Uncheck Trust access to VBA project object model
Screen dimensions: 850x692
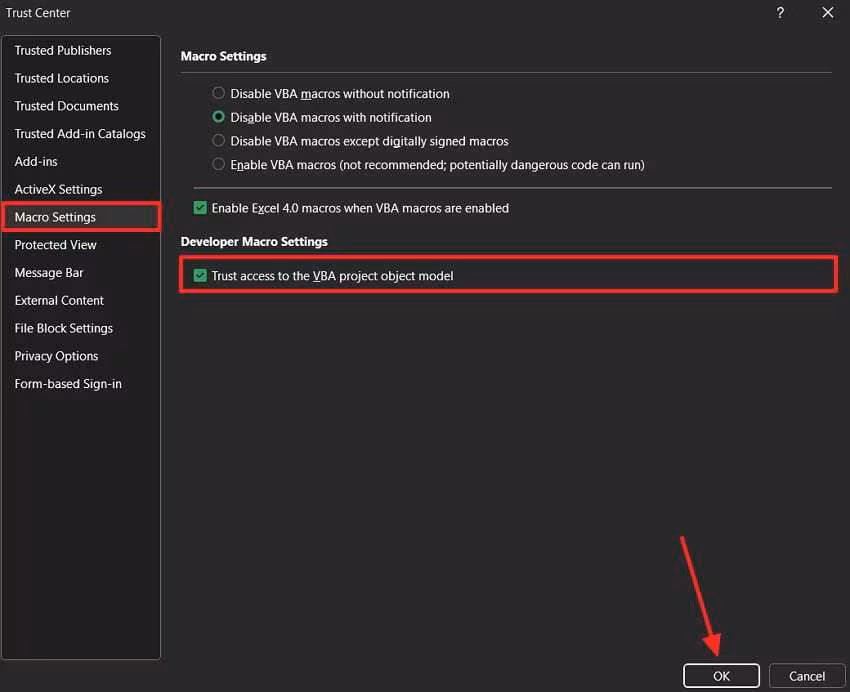pyautogui.click(x=201, y=275)
